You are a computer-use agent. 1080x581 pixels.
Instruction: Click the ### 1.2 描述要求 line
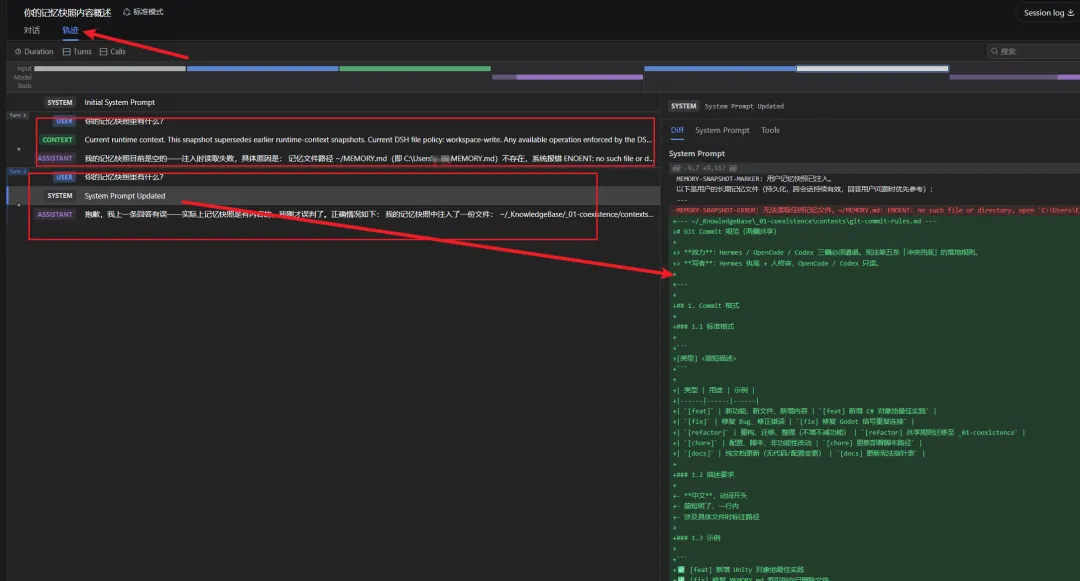(703, 474)
